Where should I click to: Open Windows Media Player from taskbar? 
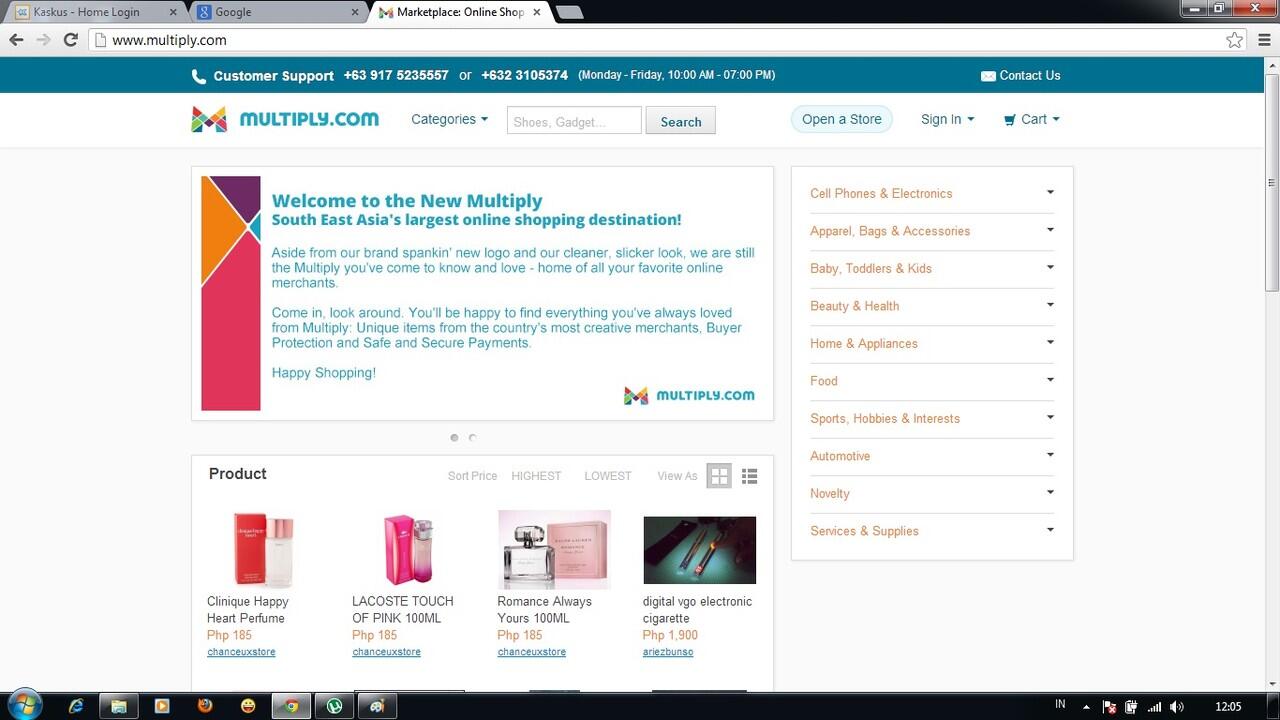pyautogui.click(x=162, y=706)
